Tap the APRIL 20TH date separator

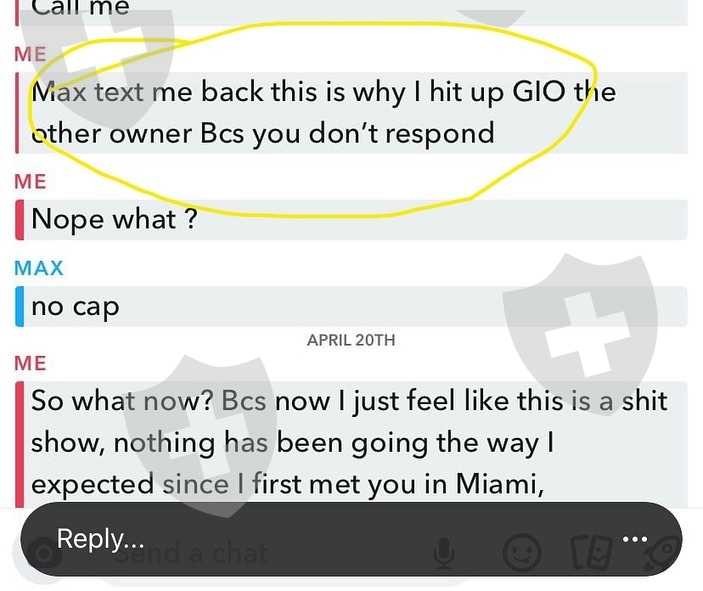(x=351, y=340)
